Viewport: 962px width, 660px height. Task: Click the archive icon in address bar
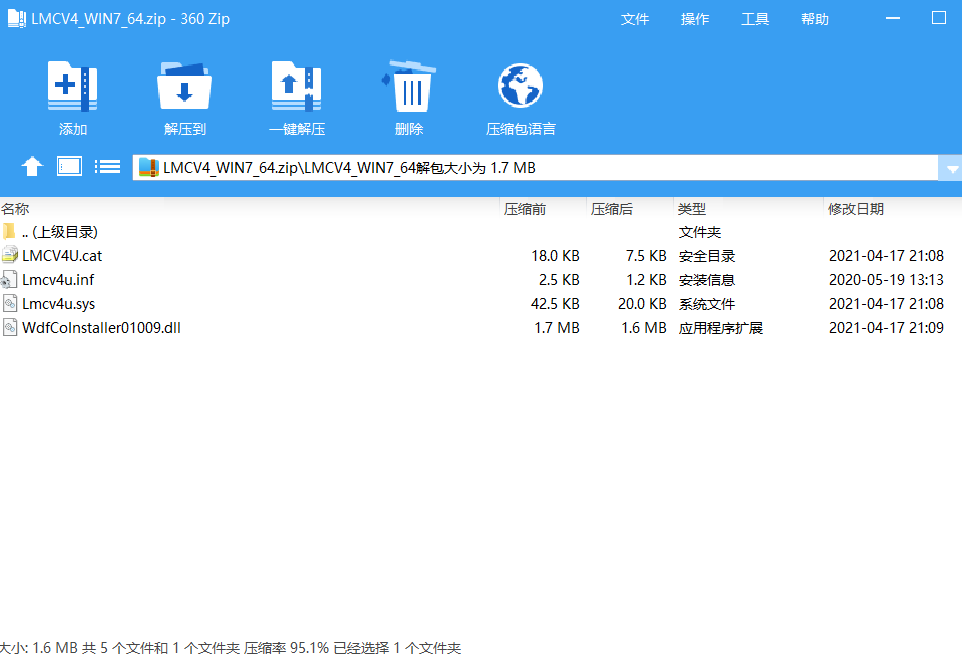tap(148, 167)
